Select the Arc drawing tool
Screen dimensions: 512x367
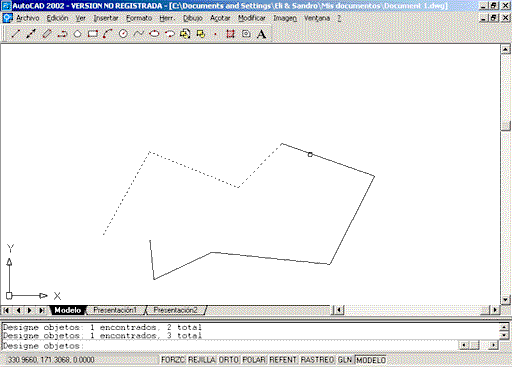pos(108,34)
